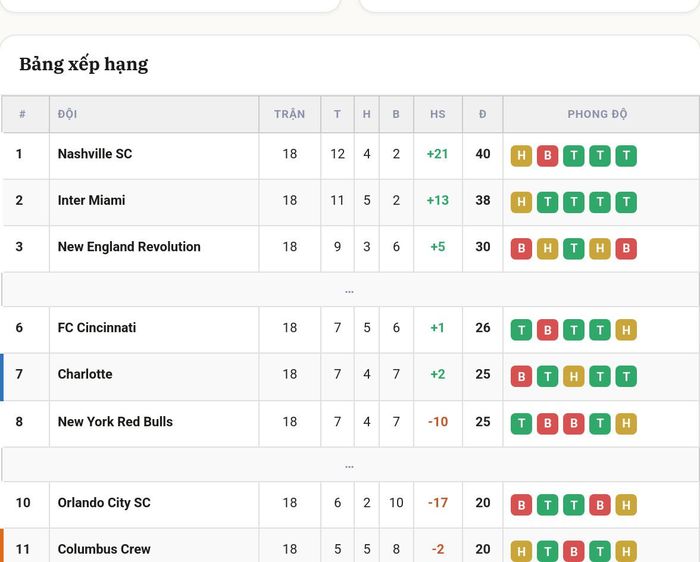Click Columbus Crew's red B form badge
The image size is (700, 562).
pyautogui.click(x=574, y=551)
